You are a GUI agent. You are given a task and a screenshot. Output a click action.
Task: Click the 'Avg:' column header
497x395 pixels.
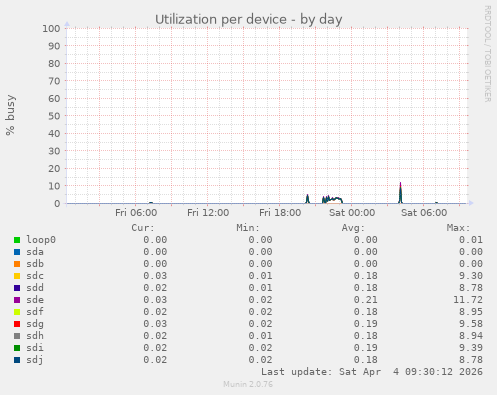coord(353,228)
